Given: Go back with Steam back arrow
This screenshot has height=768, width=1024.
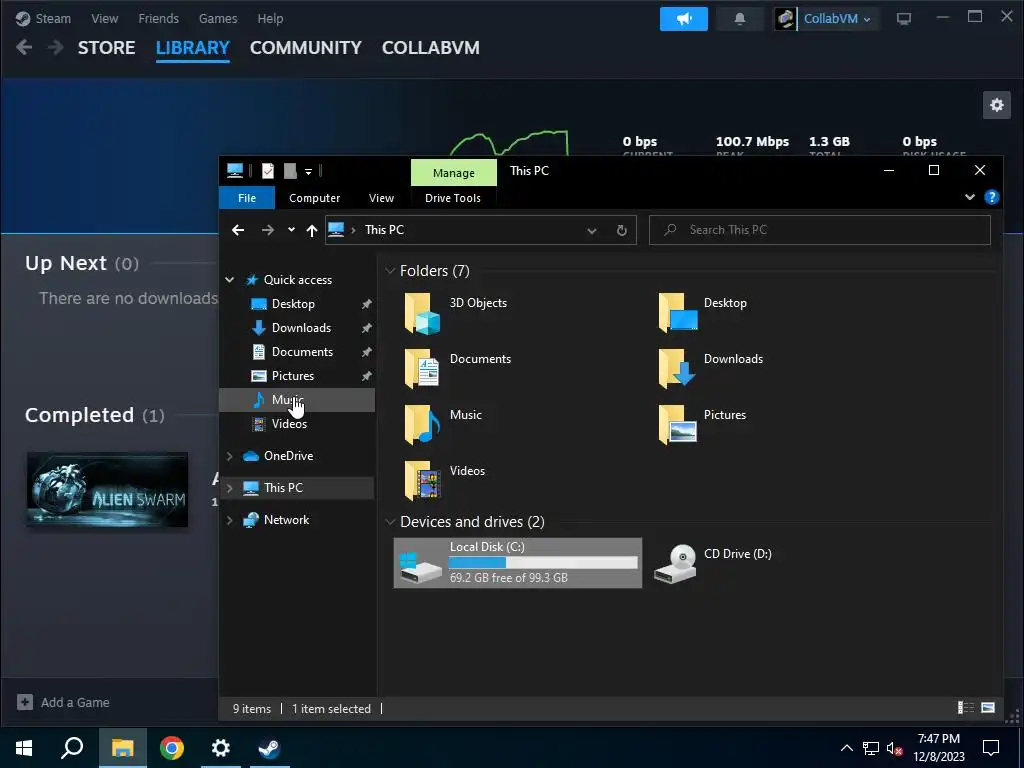Looking at the screenshot, I should point(24,48).
